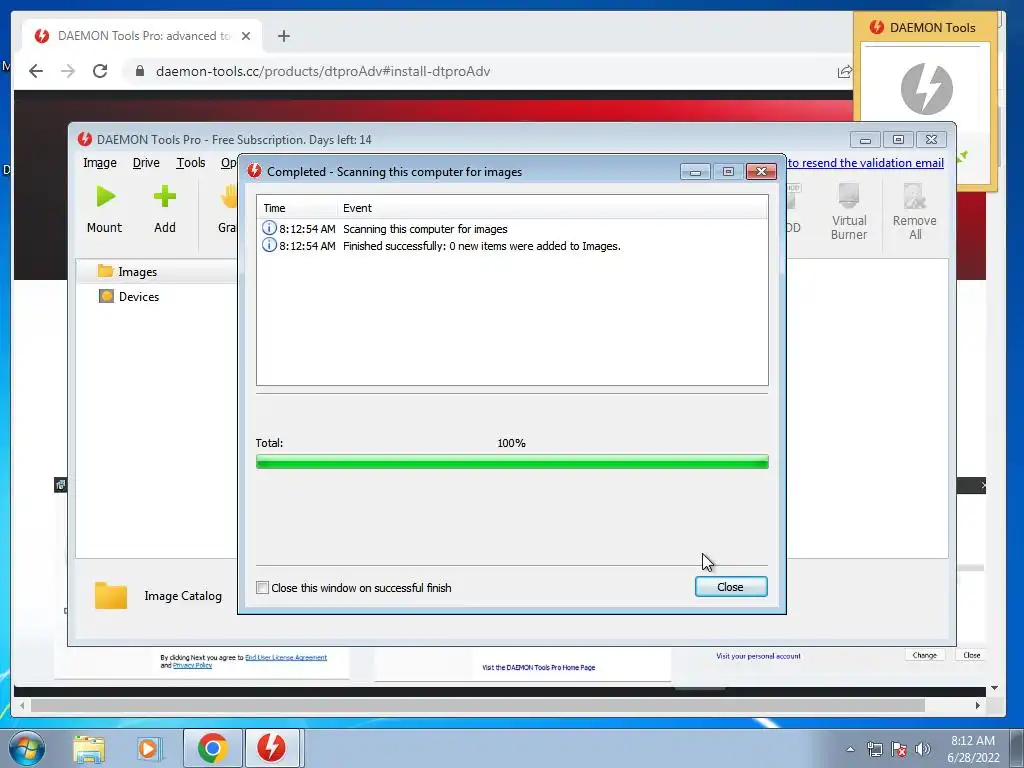Open Windows Media Player from taskbar

pyautogui.click(x=149, y=748)
